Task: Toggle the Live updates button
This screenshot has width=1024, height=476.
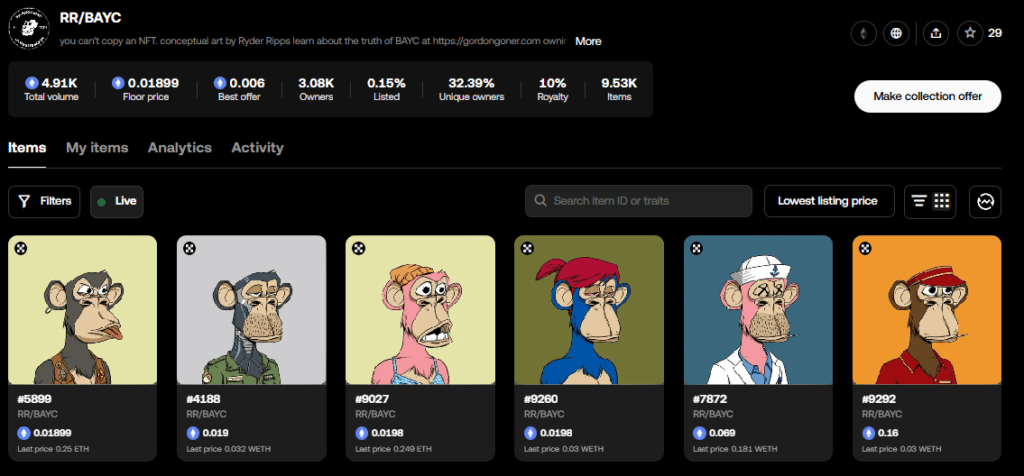Action: click(x=117, y=201)
